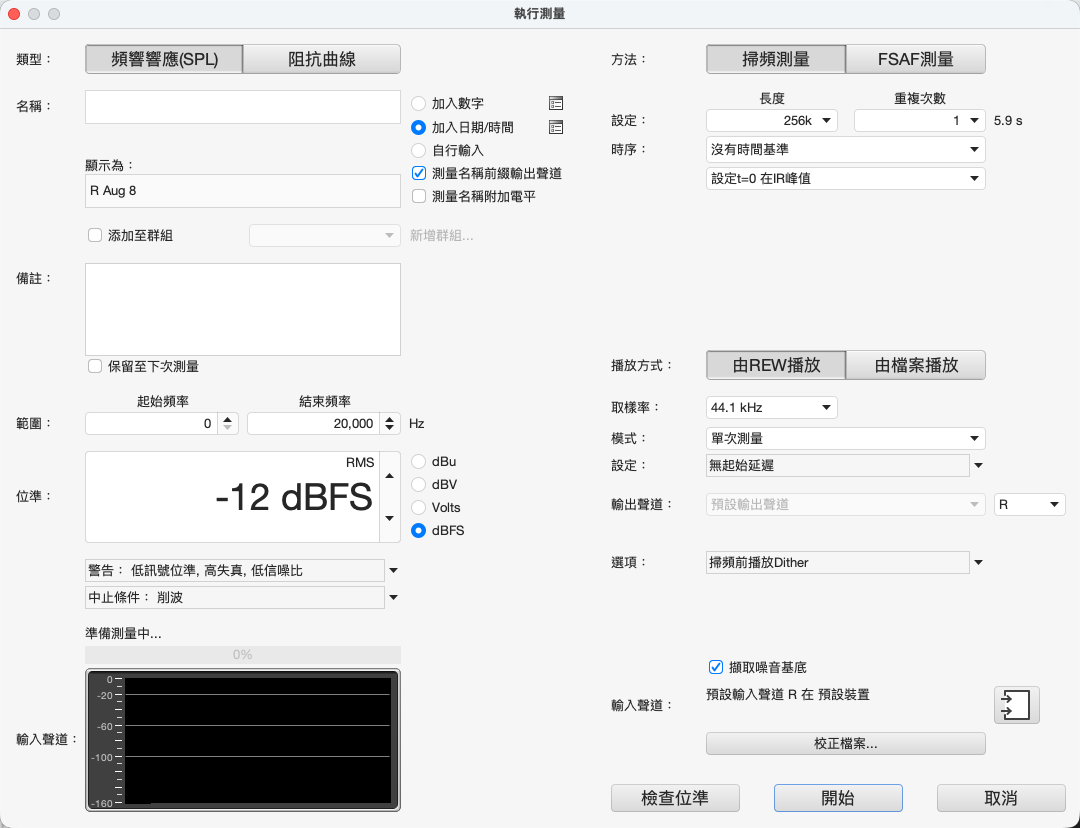Switch to 由檔案播放 playback tab
The height and width of the screenshot is (828, 1080).
[x=915, y=365]
